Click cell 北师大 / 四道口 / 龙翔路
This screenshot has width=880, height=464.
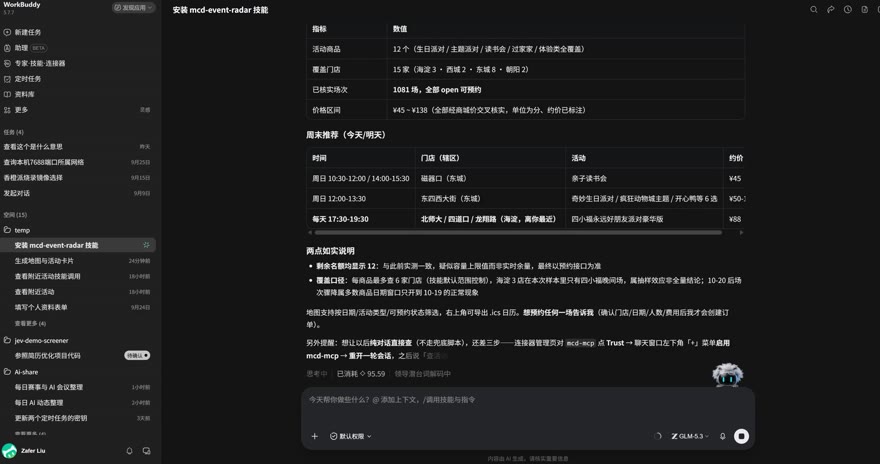(x=488, y=219)
